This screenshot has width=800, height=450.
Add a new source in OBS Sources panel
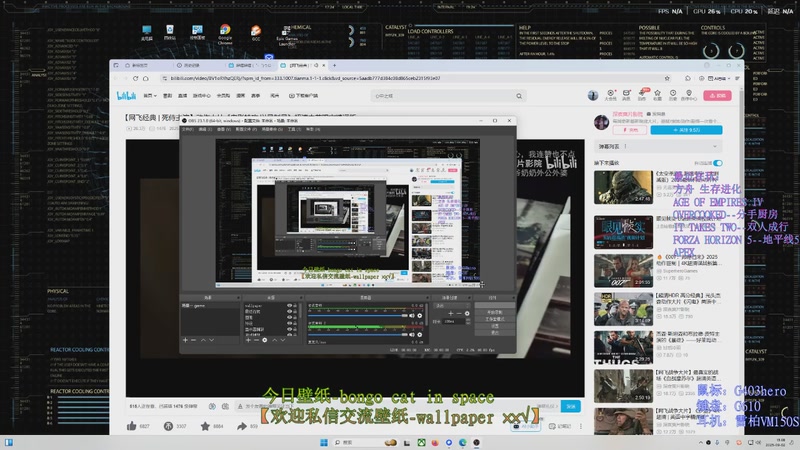[x=248, y=340]
